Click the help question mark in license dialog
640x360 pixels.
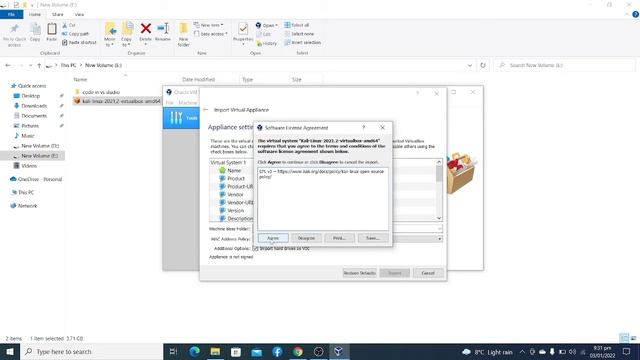(363, 127)
